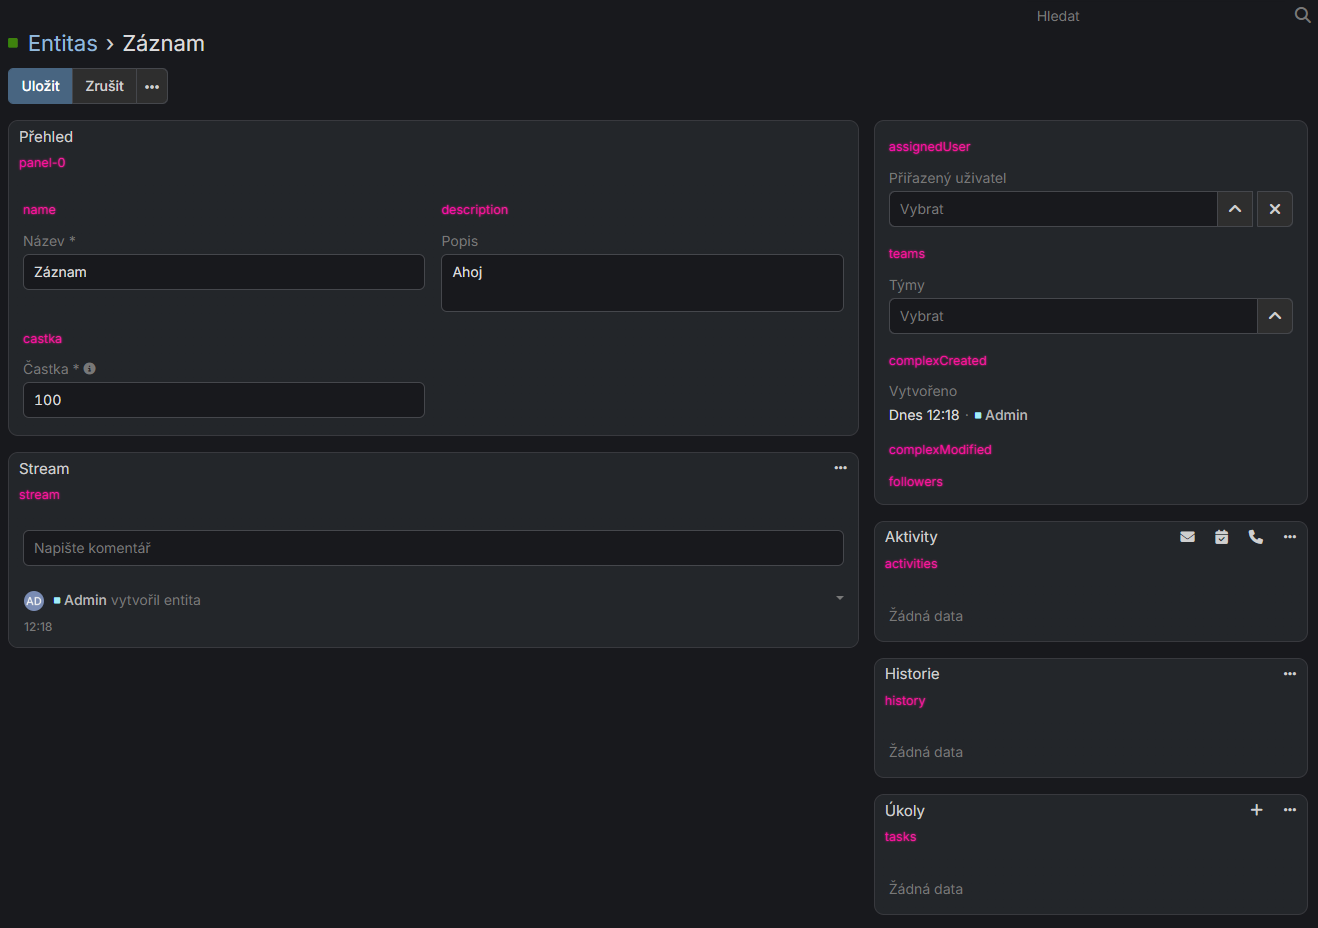Screen dimensions: 1318x928
Task: Open Aktivity panel three-dot menu
Action: pos(1289,537)
